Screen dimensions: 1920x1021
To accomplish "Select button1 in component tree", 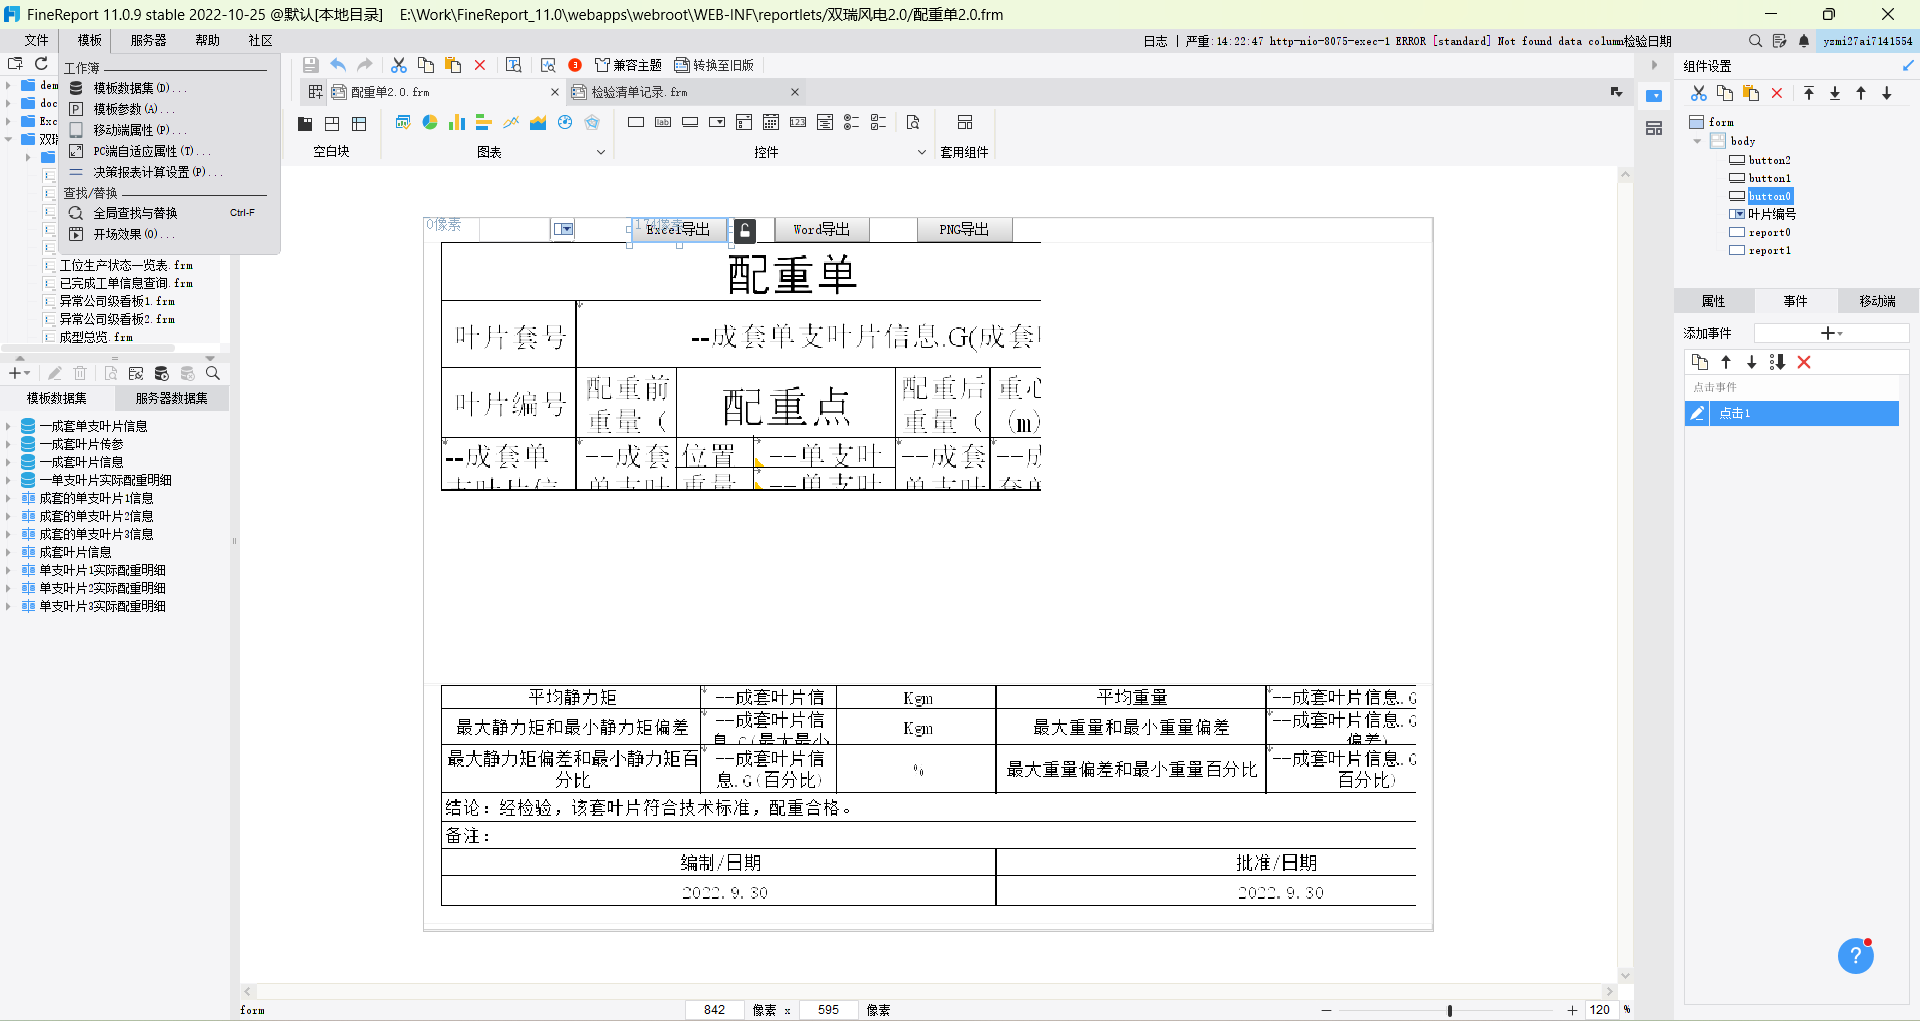I will (x=1769, y=178).
